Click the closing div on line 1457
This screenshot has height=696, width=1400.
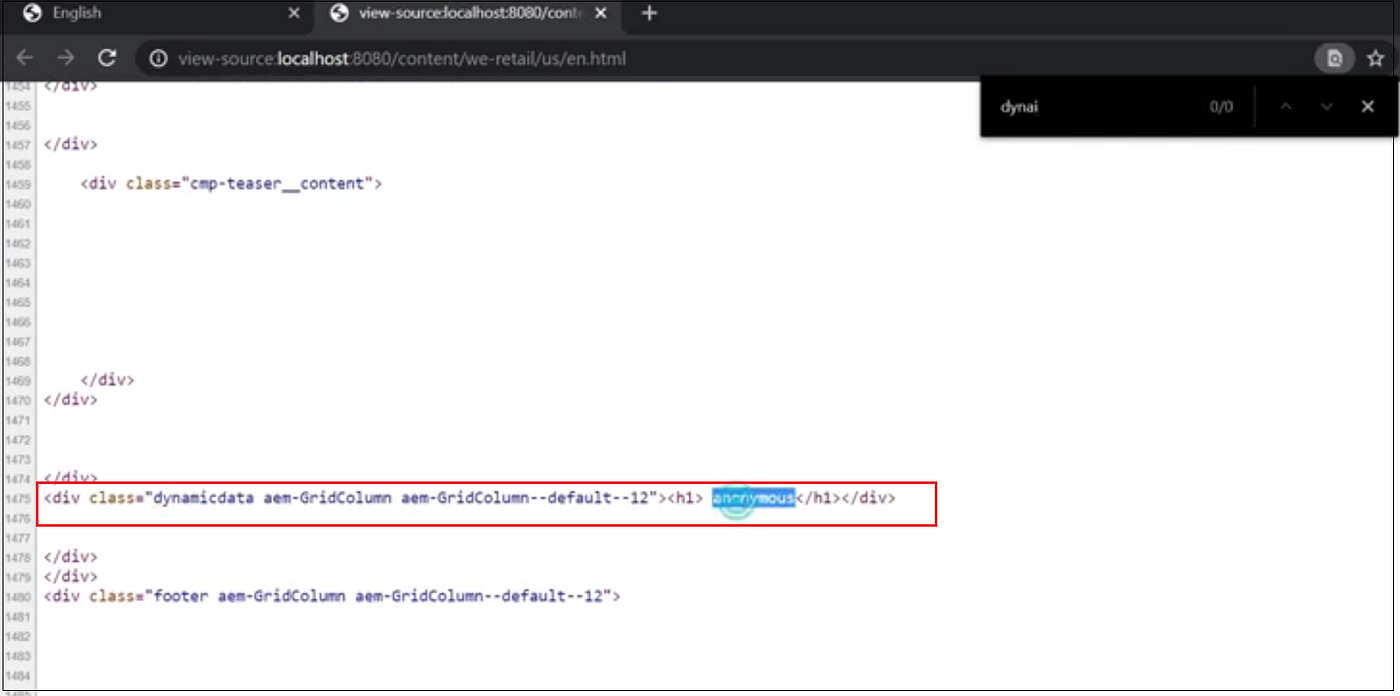click(71, 145)
